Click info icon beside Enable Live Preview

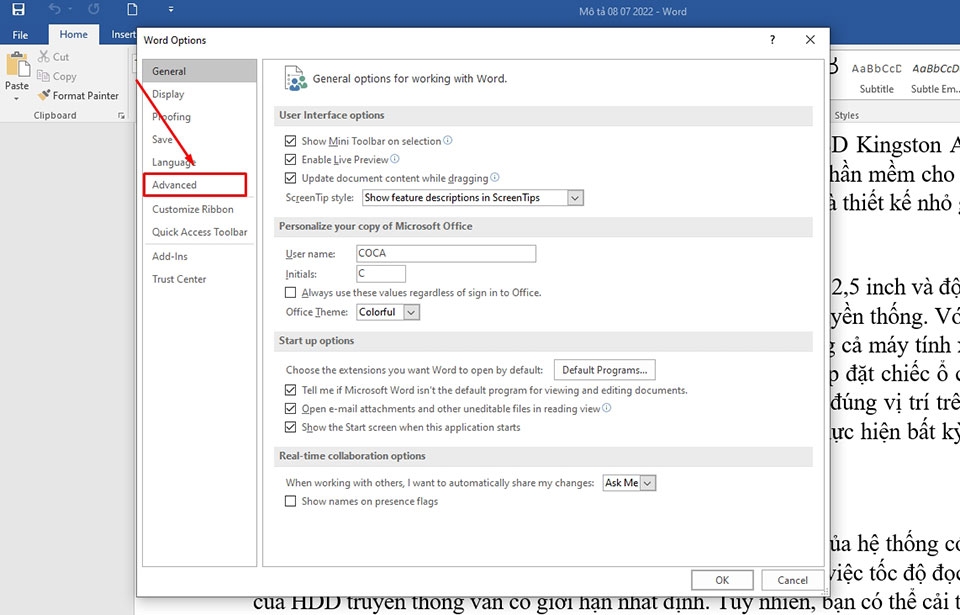pyautogui.click(x=395, y=159)
